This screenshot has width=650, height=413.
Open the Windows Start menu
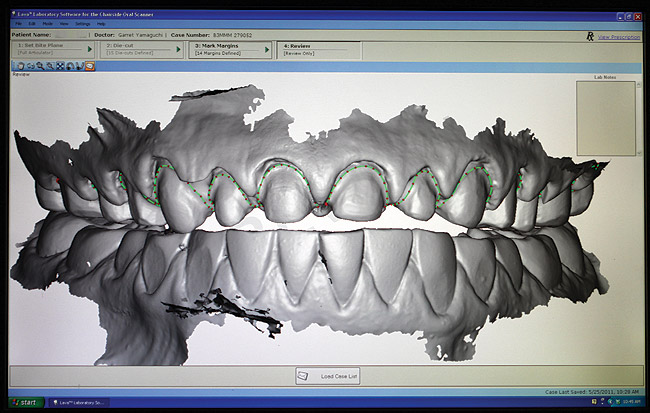point(24,402)
